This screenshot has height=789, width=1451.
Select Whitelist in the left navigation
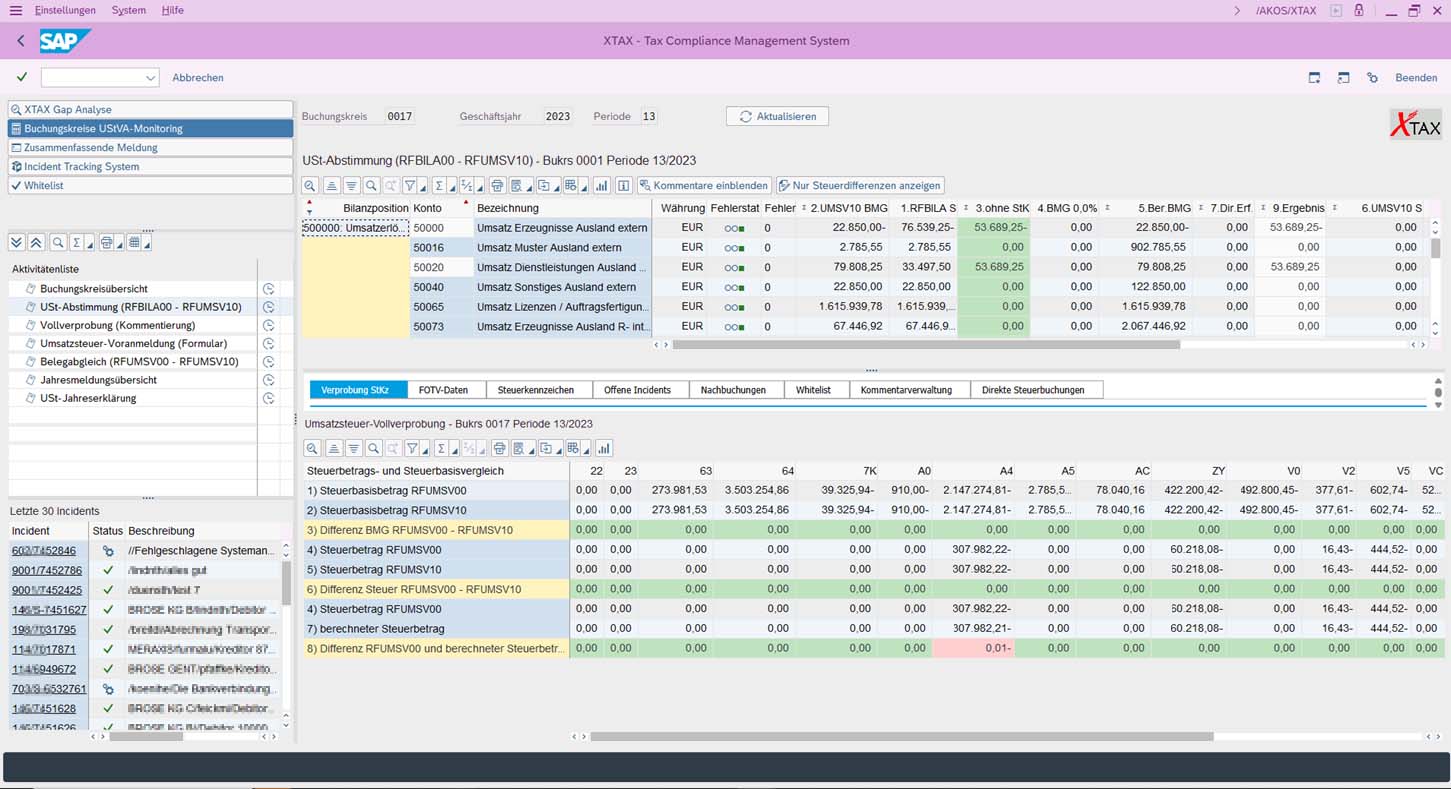point(150,186)
